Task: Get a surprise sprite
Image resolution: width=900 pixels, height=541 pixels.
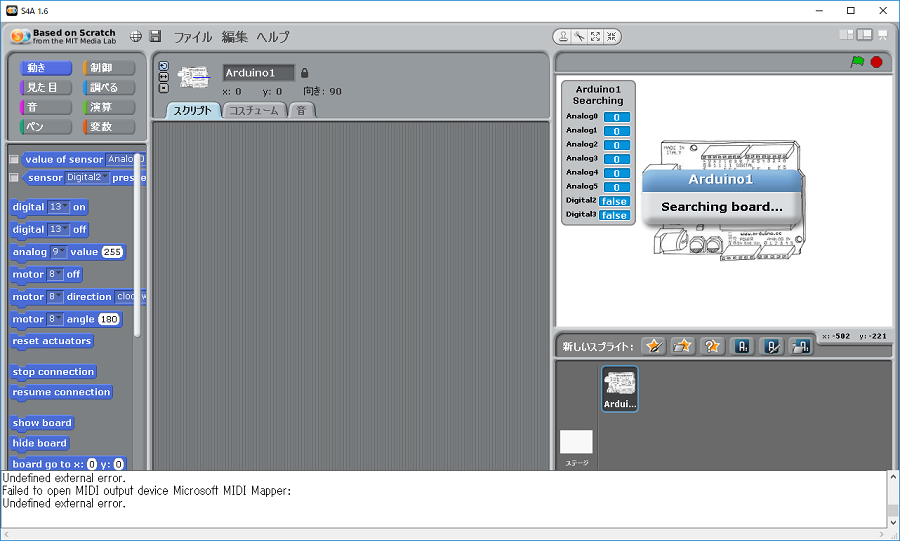Action: pos(712,346)
